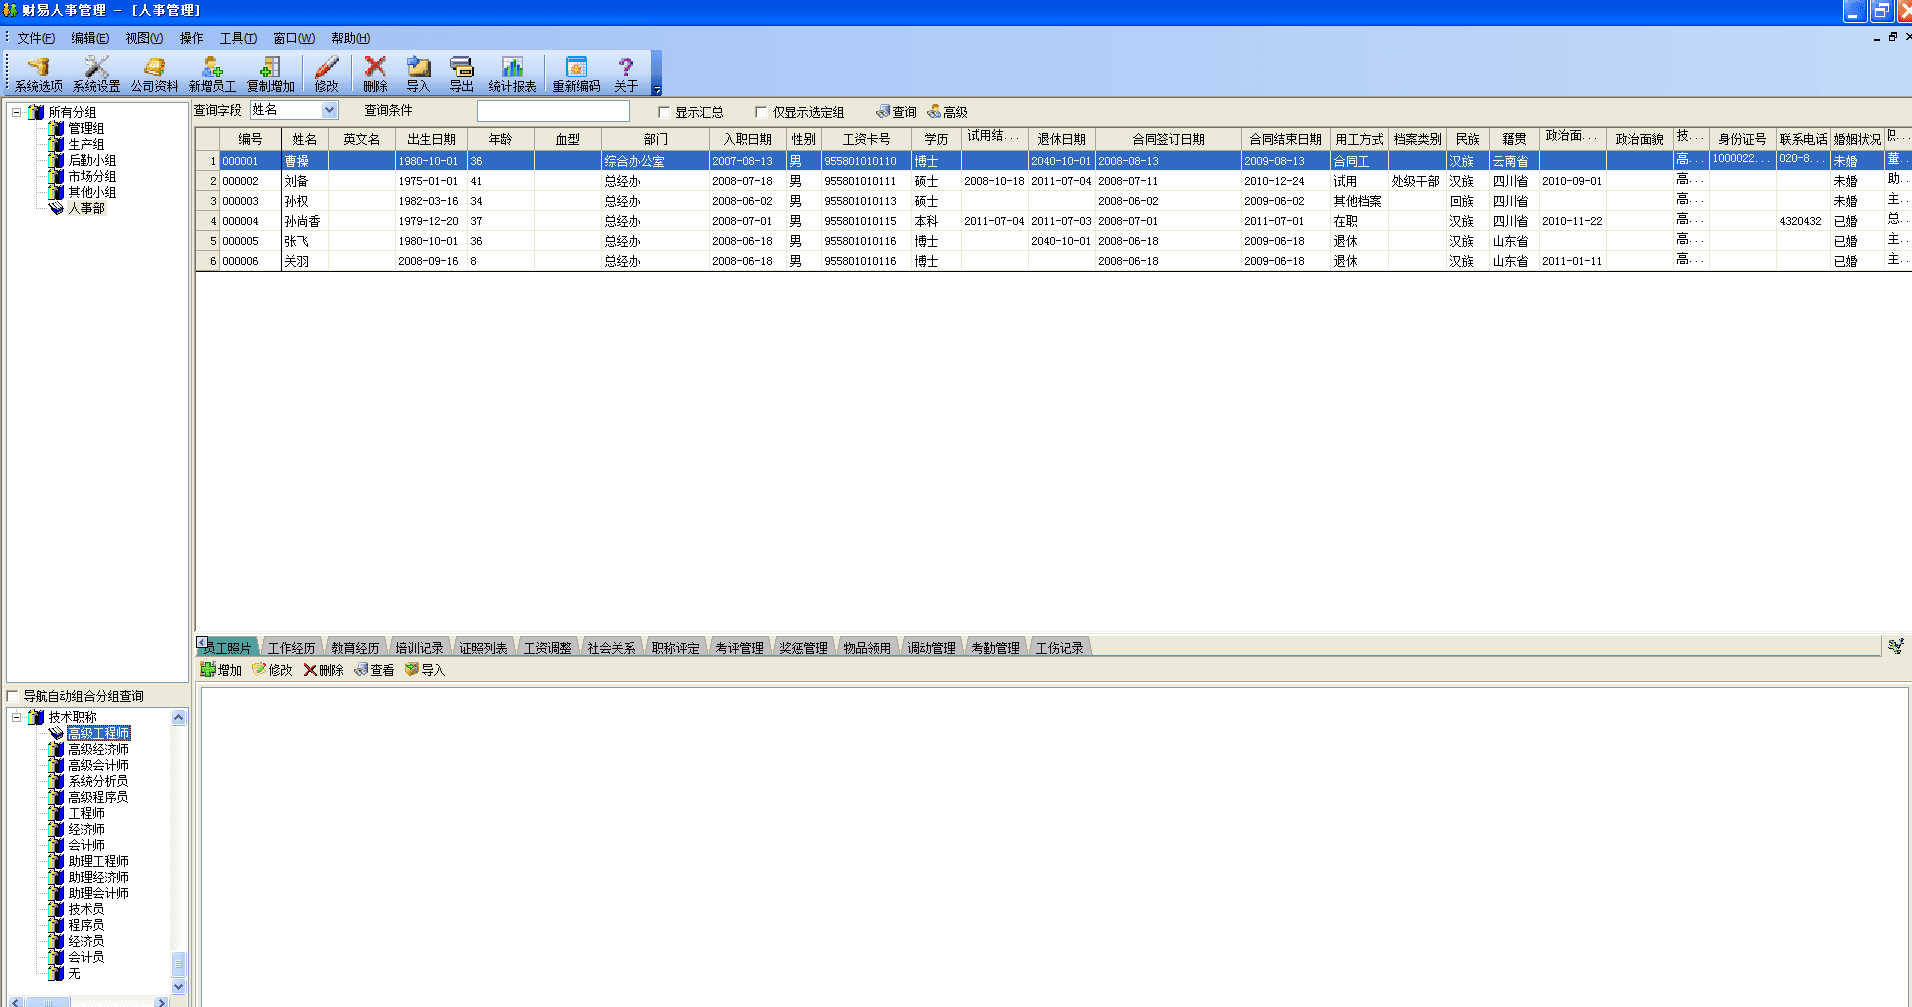
Task: Open 系统选项 from the toolbar
Action: pyautogui.click(x=39, y=75)
